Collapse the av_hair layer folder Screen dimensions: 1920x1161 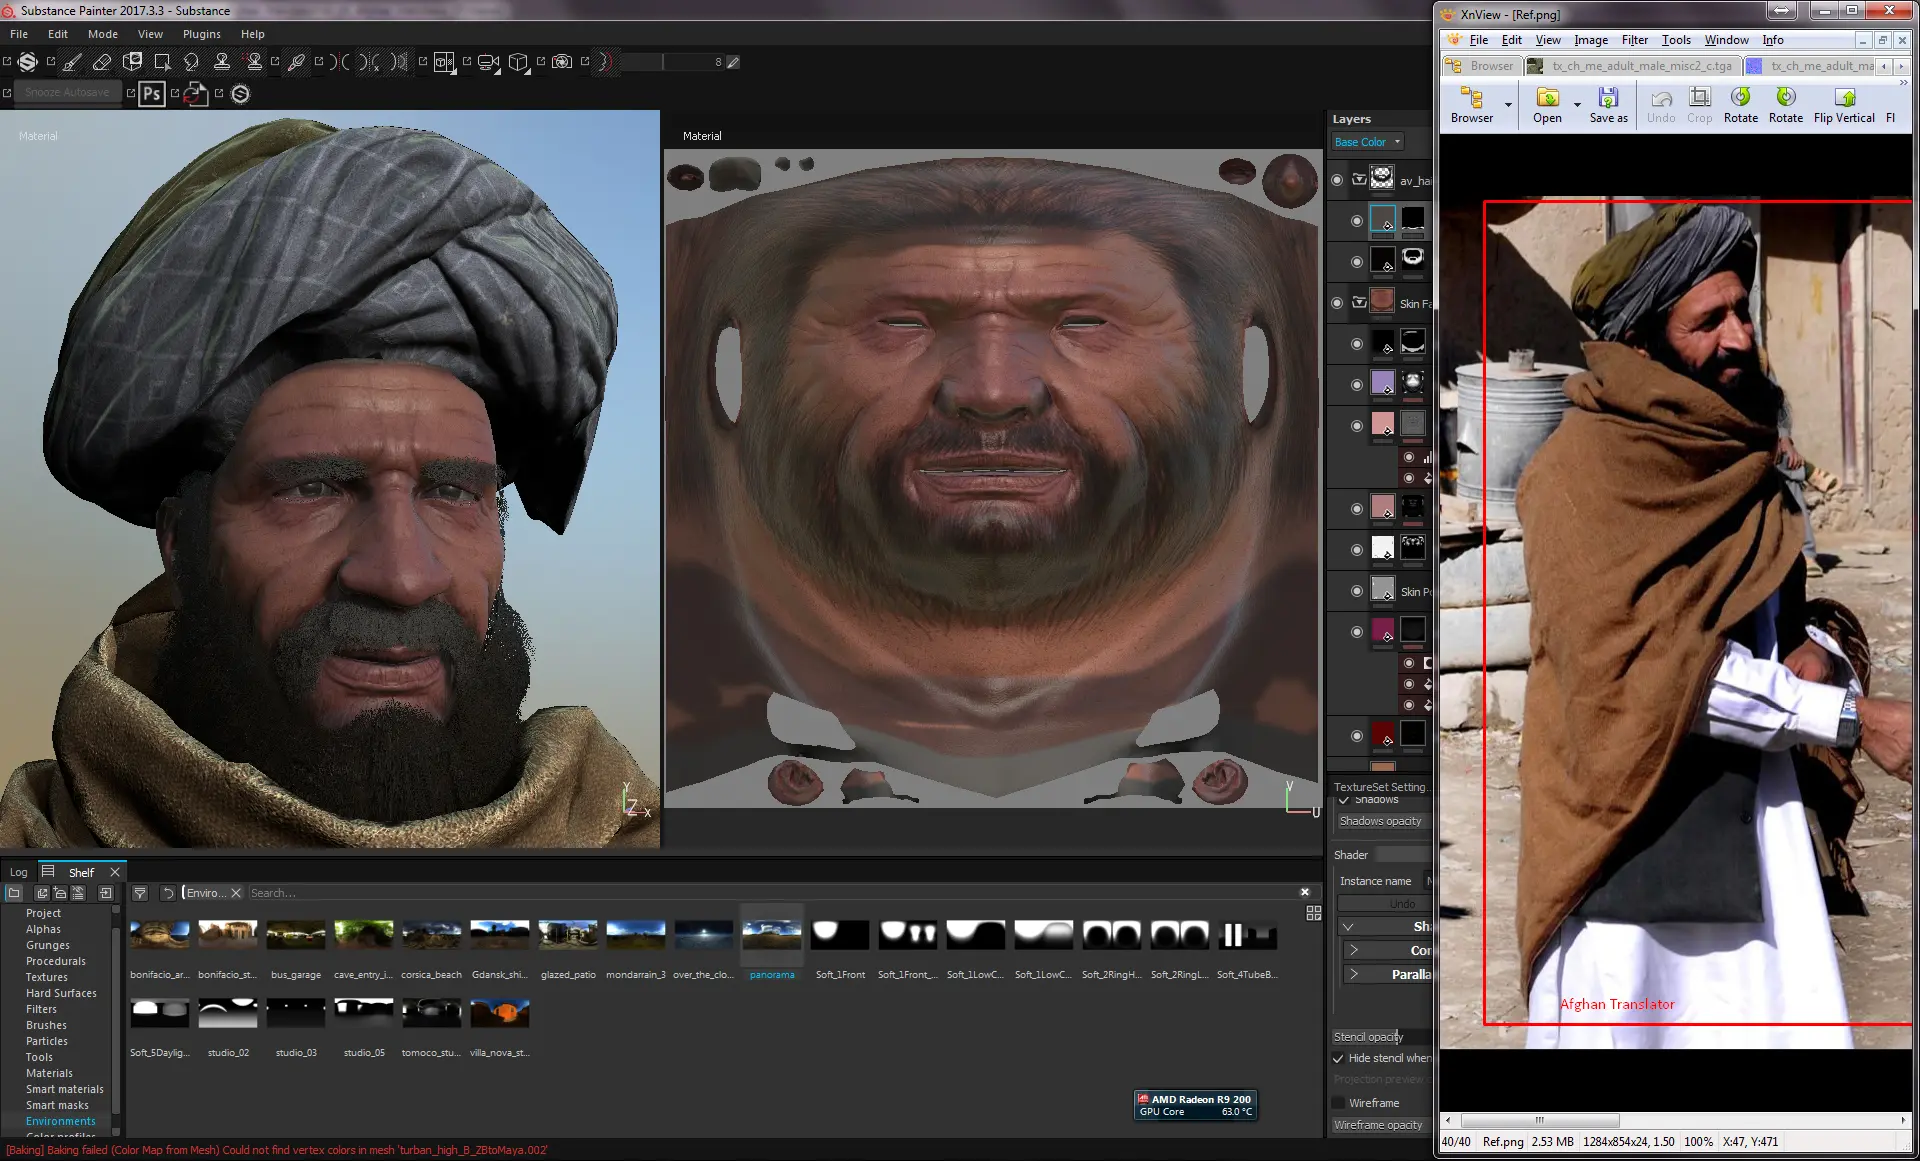(1359, 180)
